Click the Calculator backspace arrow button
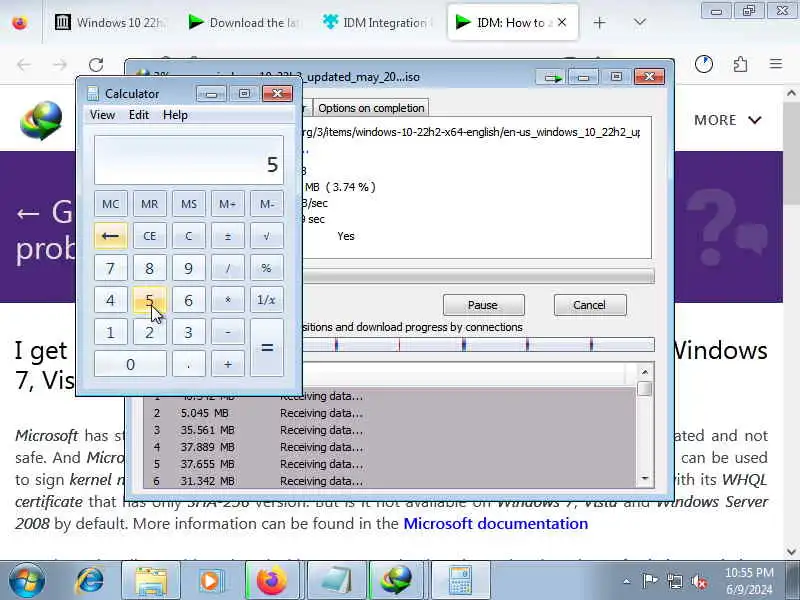Screen dimensions: 800x600 click(x=111, y=236)
